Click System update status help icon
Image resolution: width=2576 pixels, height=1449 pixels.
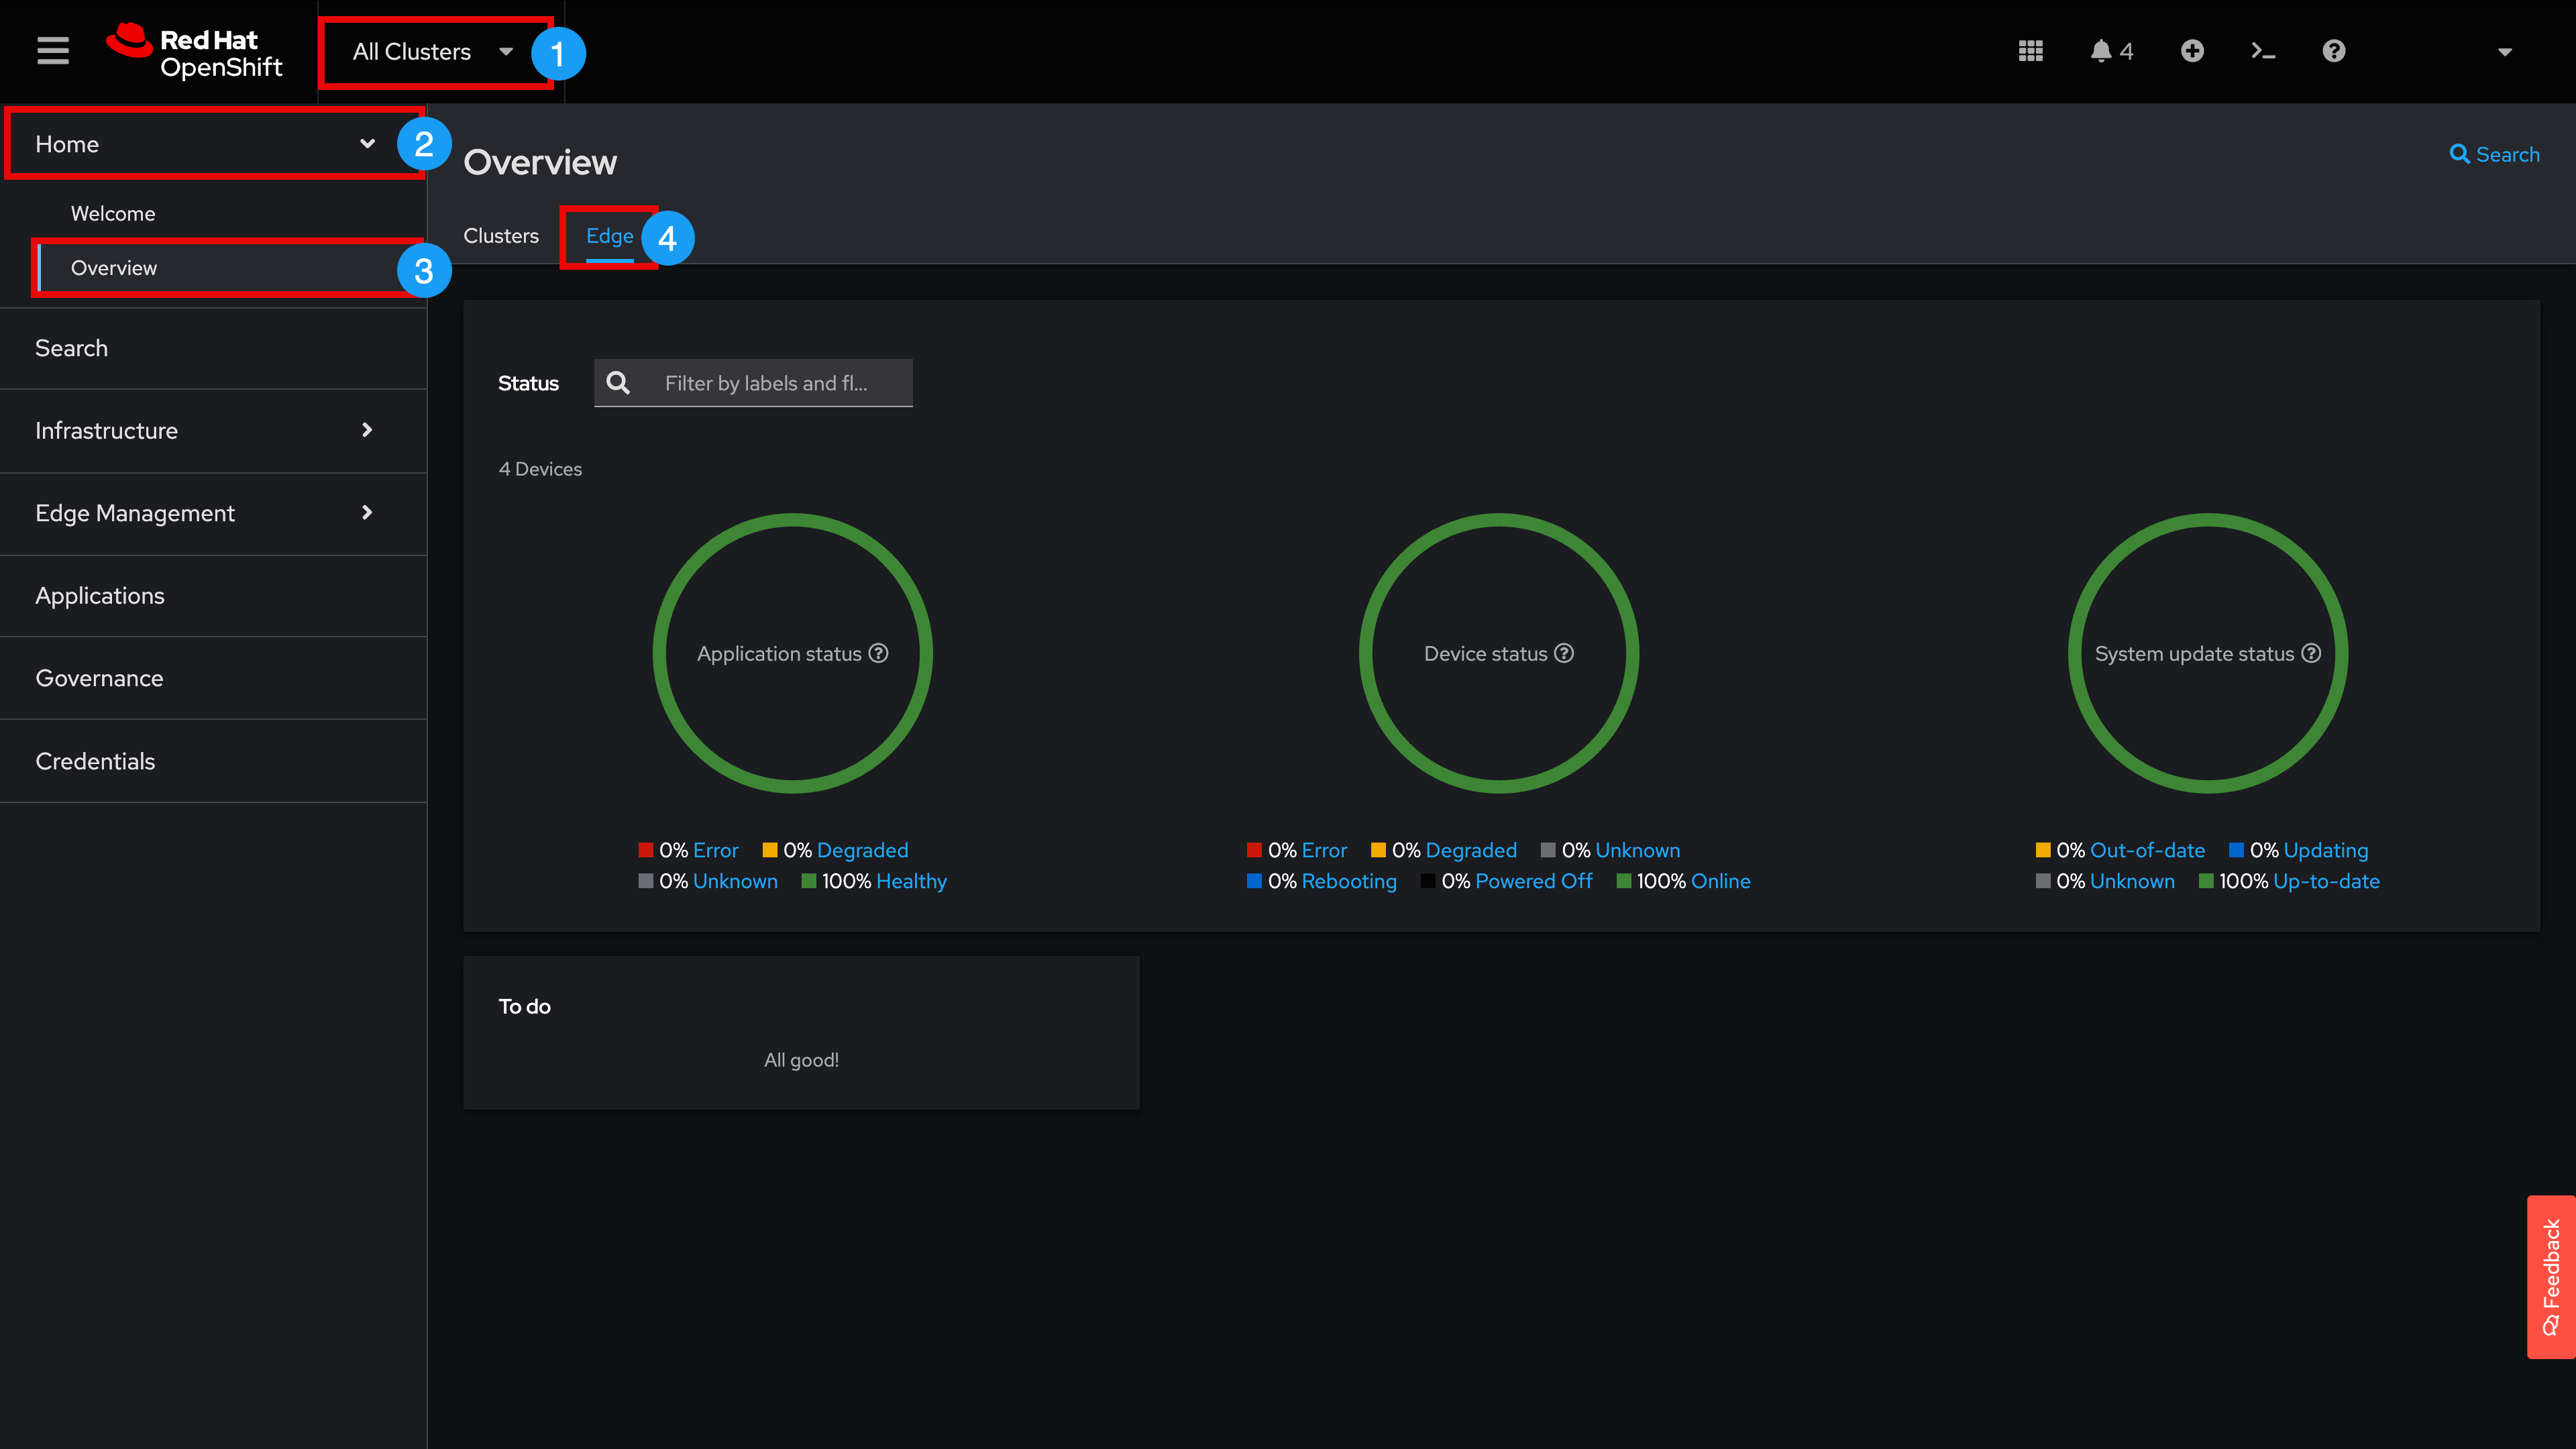[2311, 653]
